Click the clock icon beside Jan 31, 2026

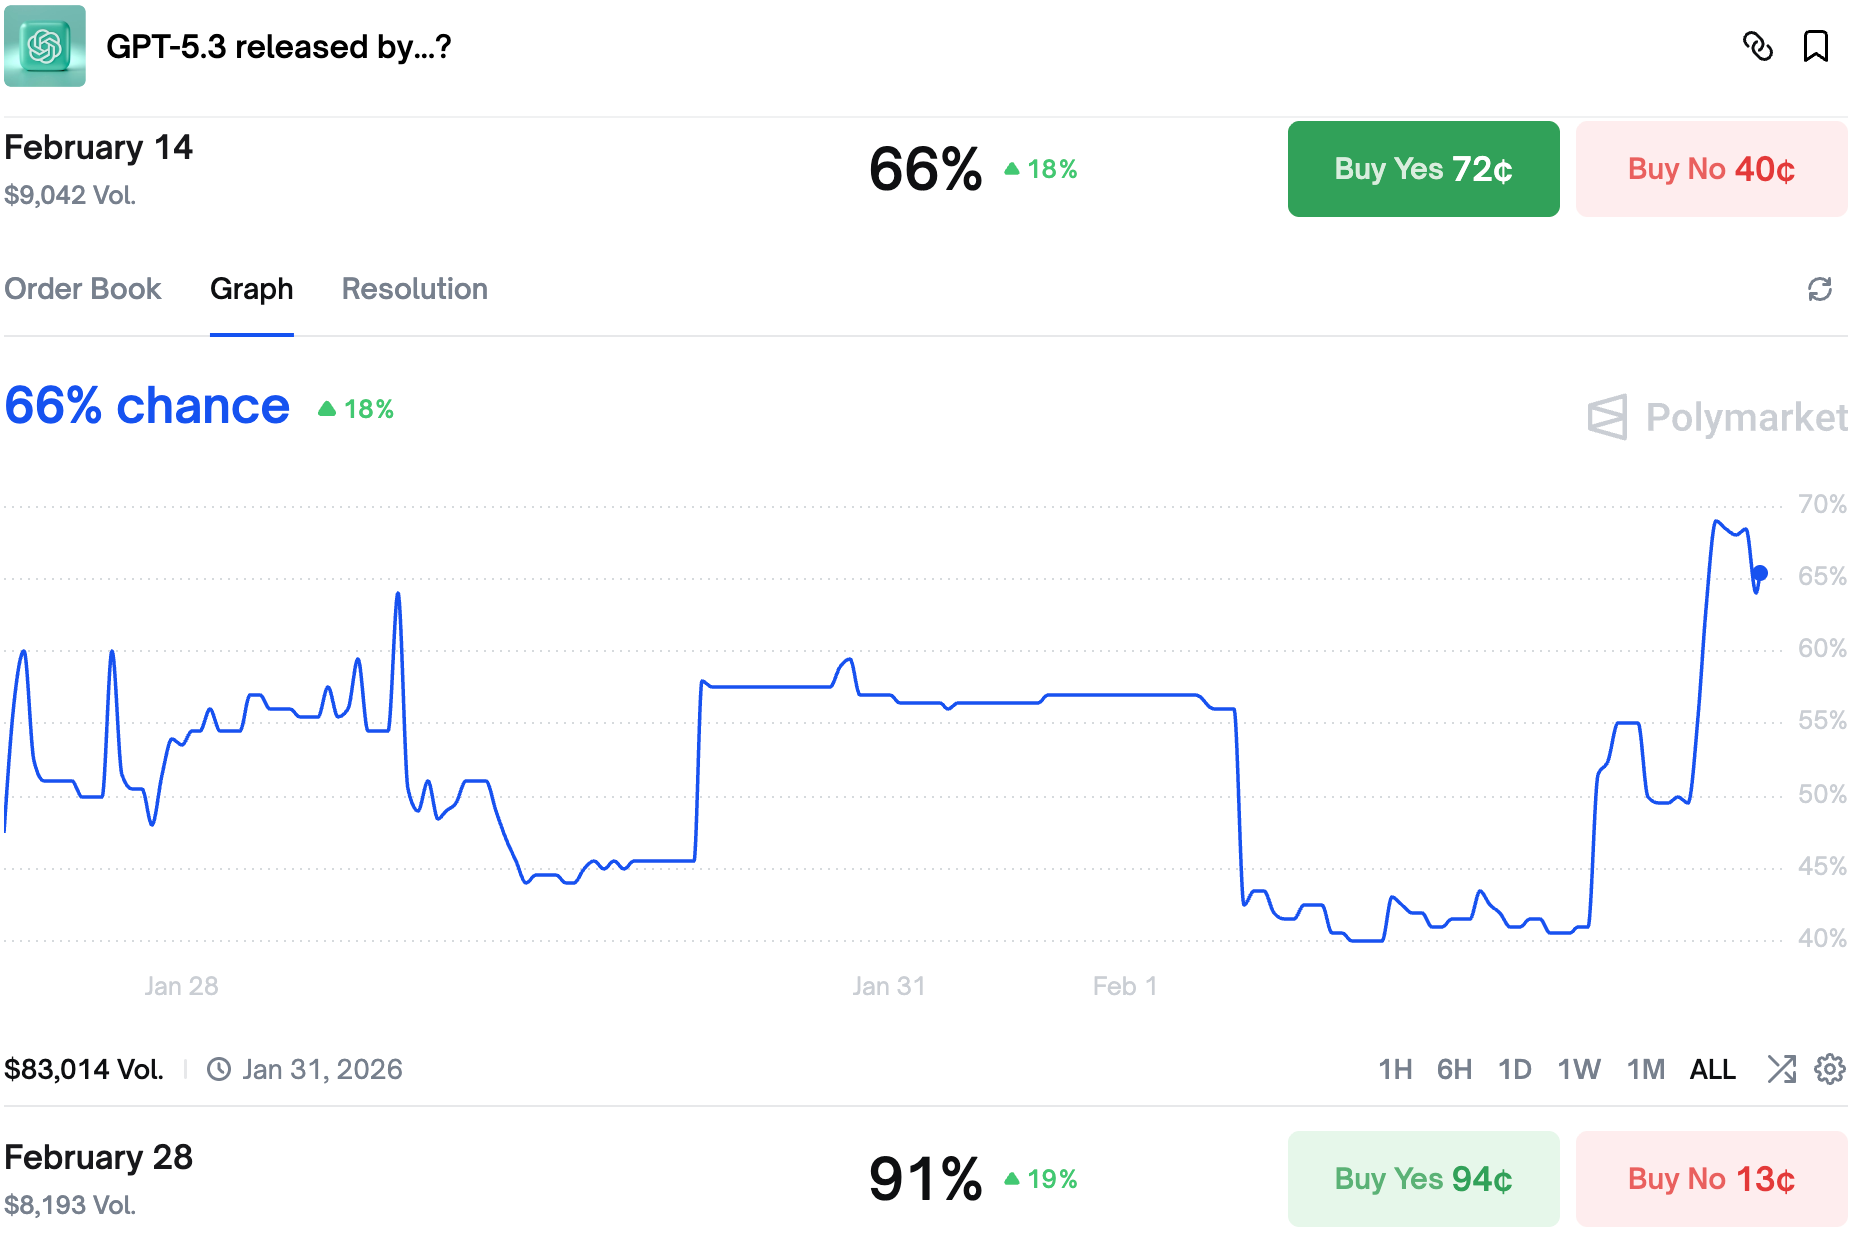click(x=219, y=1069)
